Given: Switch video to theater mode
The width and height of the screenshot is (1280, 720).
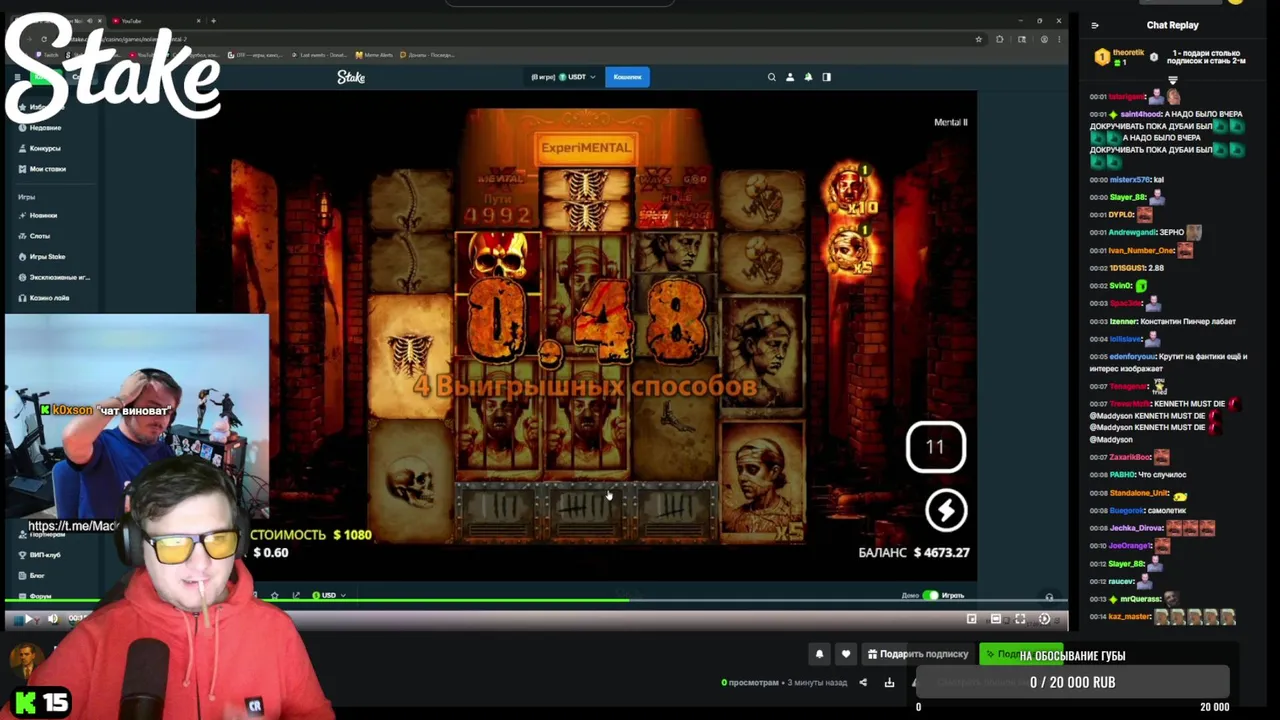Looking at the screenshot, I should tap(995, 619).
